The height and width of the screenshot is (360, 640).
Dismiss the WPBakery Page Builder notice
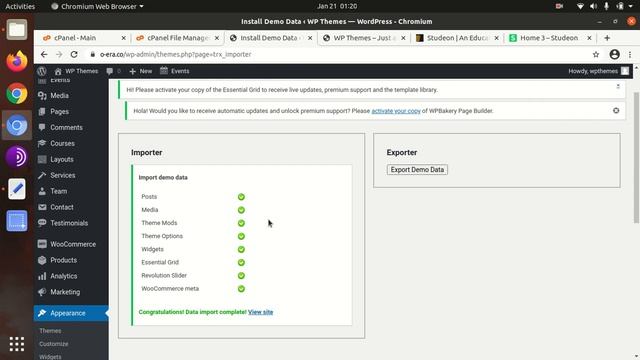tap(616, 111)
